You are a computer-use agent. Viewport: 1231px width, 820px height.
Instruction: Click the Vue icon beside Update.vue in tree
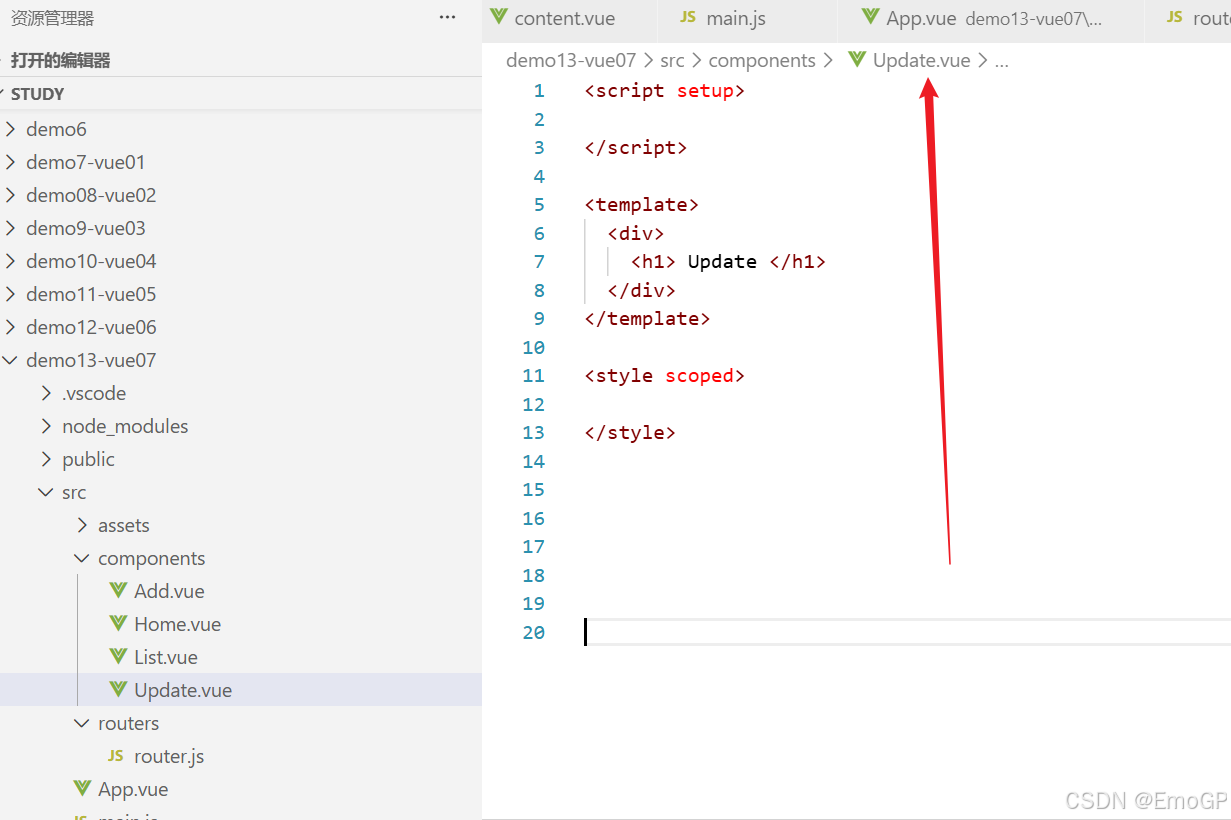(x=119, y=689)
